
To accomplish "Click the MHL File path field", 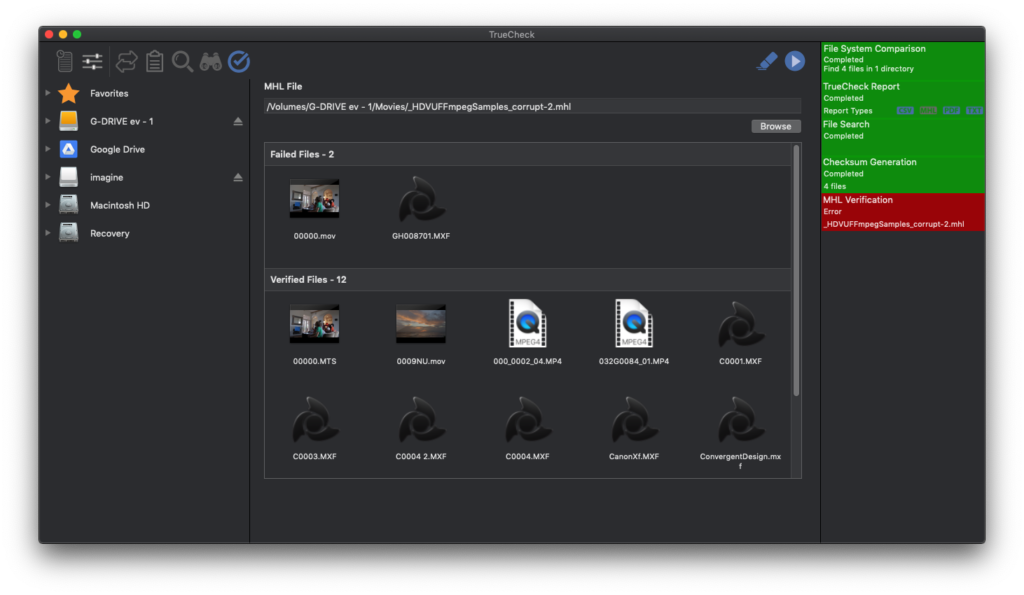I will 532,106.
